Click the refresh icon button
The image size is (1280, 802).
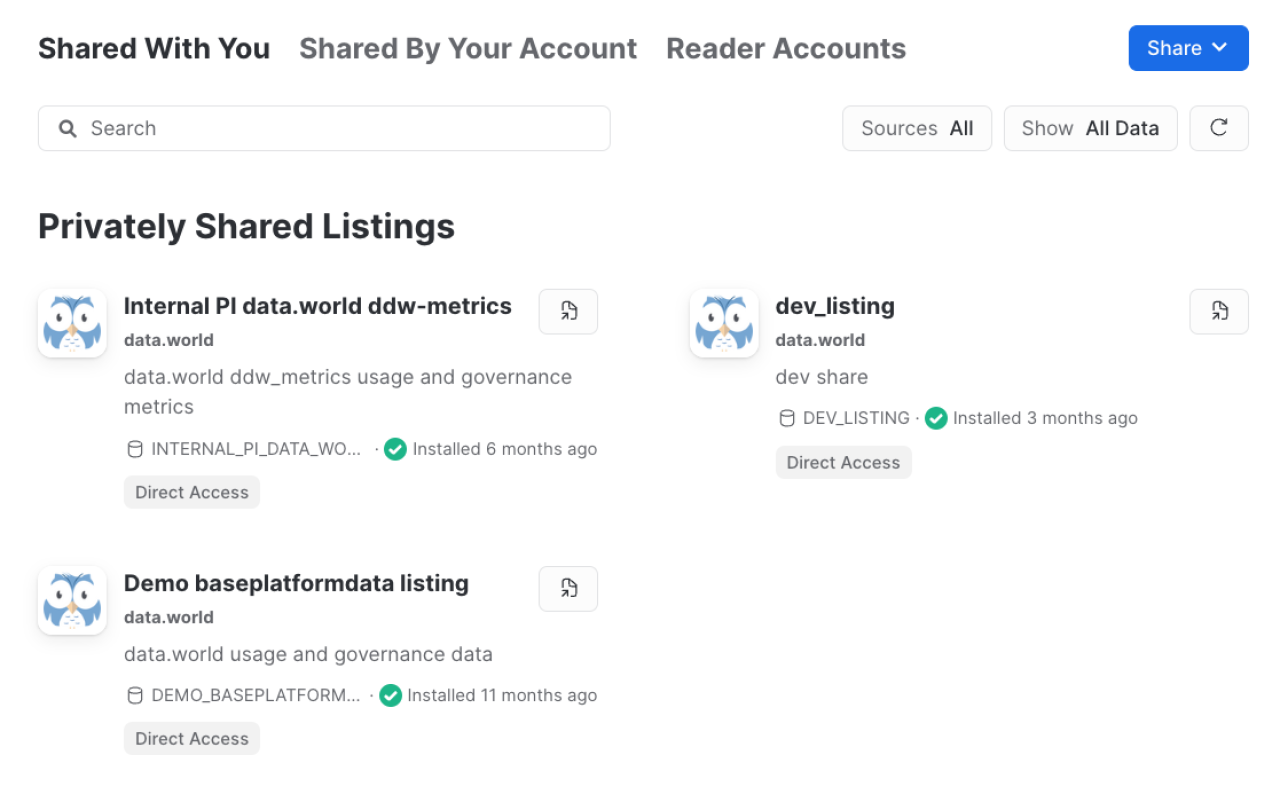[1219, 128]
